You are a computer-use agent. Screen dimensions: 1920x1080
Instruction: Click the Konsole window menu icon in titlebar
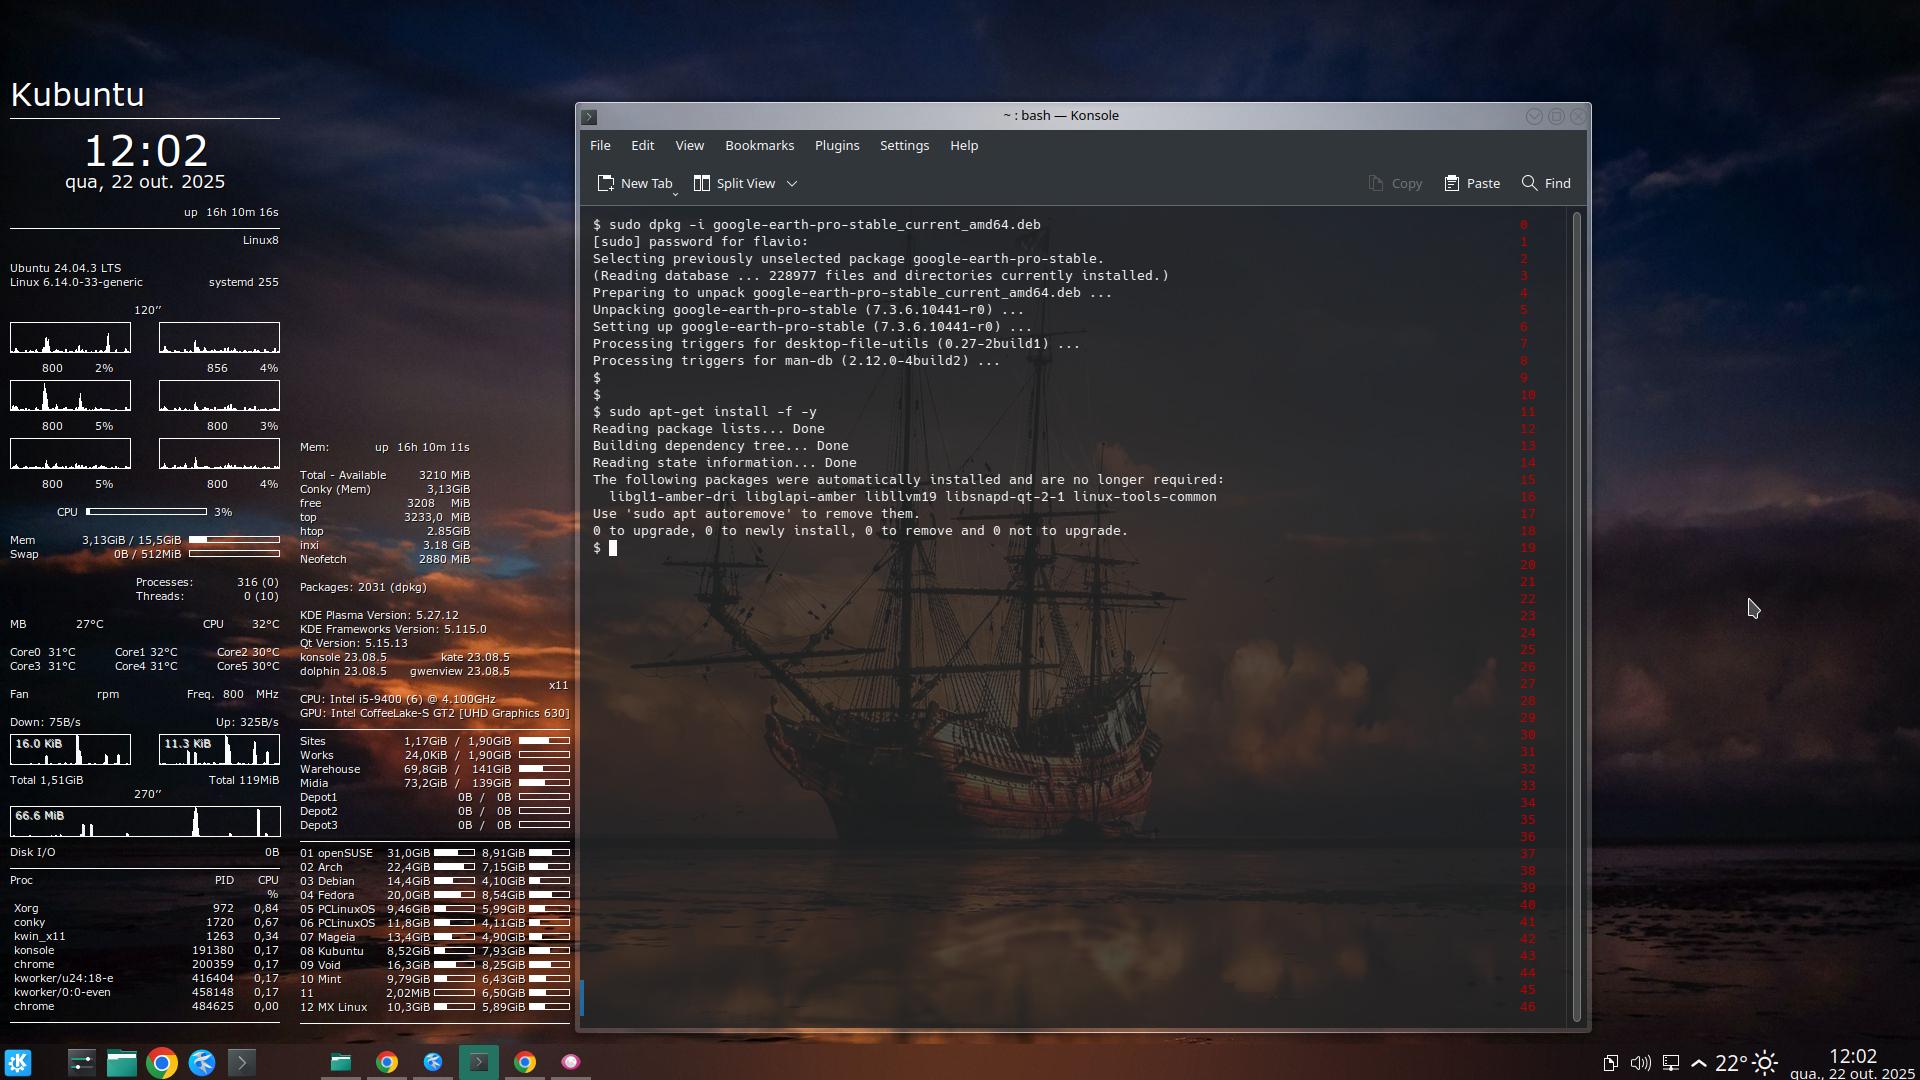589,116
